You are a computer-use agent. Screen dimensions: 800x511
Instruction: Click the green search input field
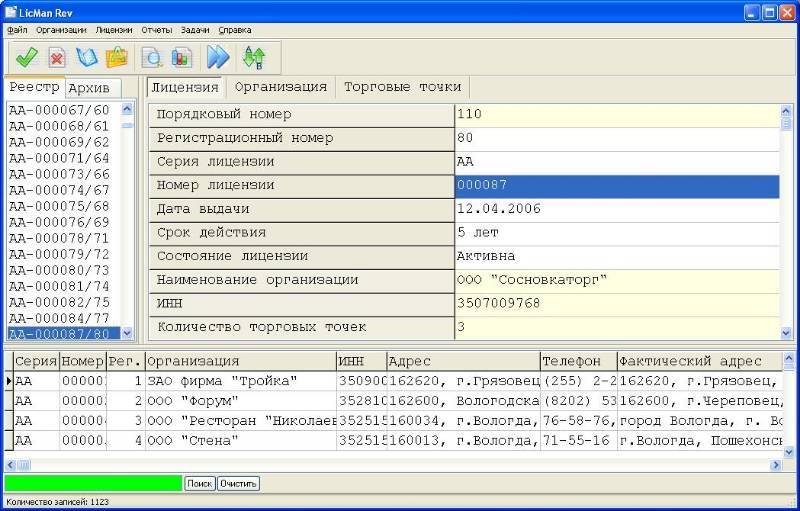click(93, 483)
